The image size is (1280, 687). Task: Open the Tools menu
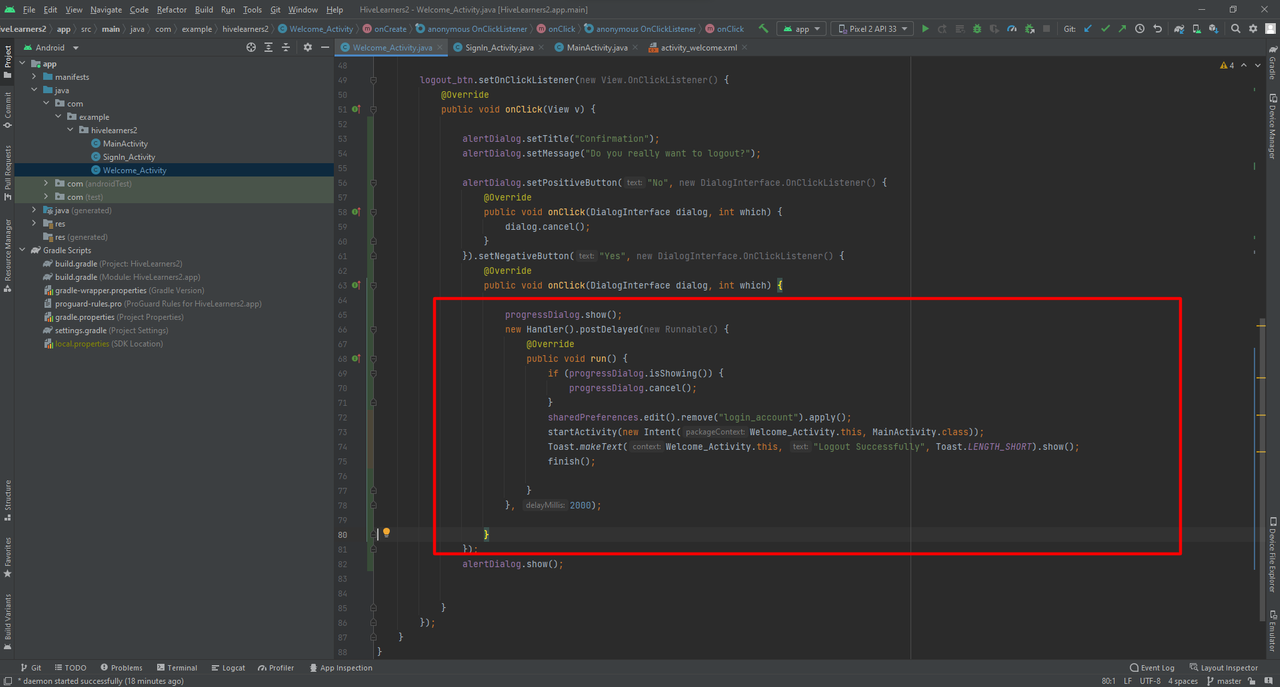coord(252,9)
